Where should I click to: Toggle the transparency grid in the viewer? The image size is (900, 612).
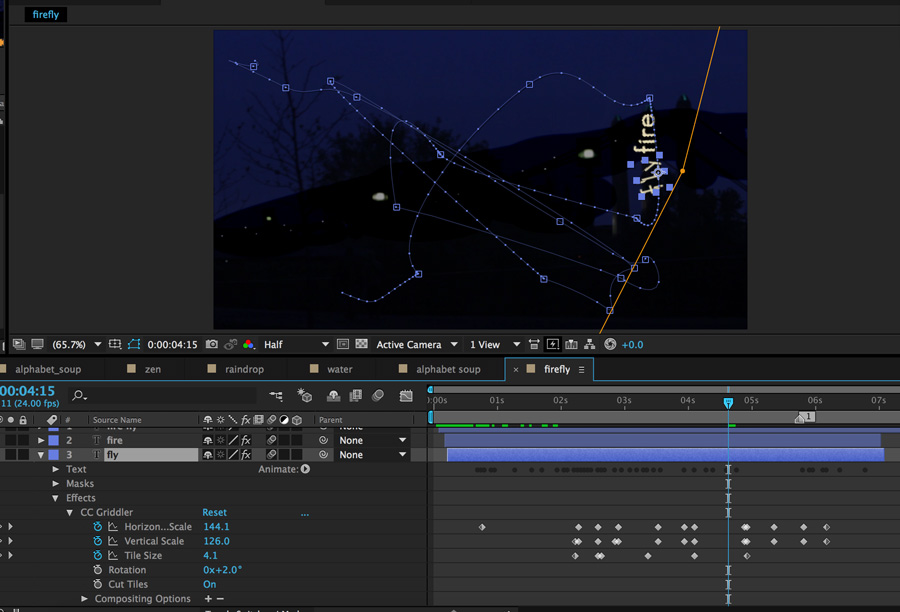pos(361,344)
